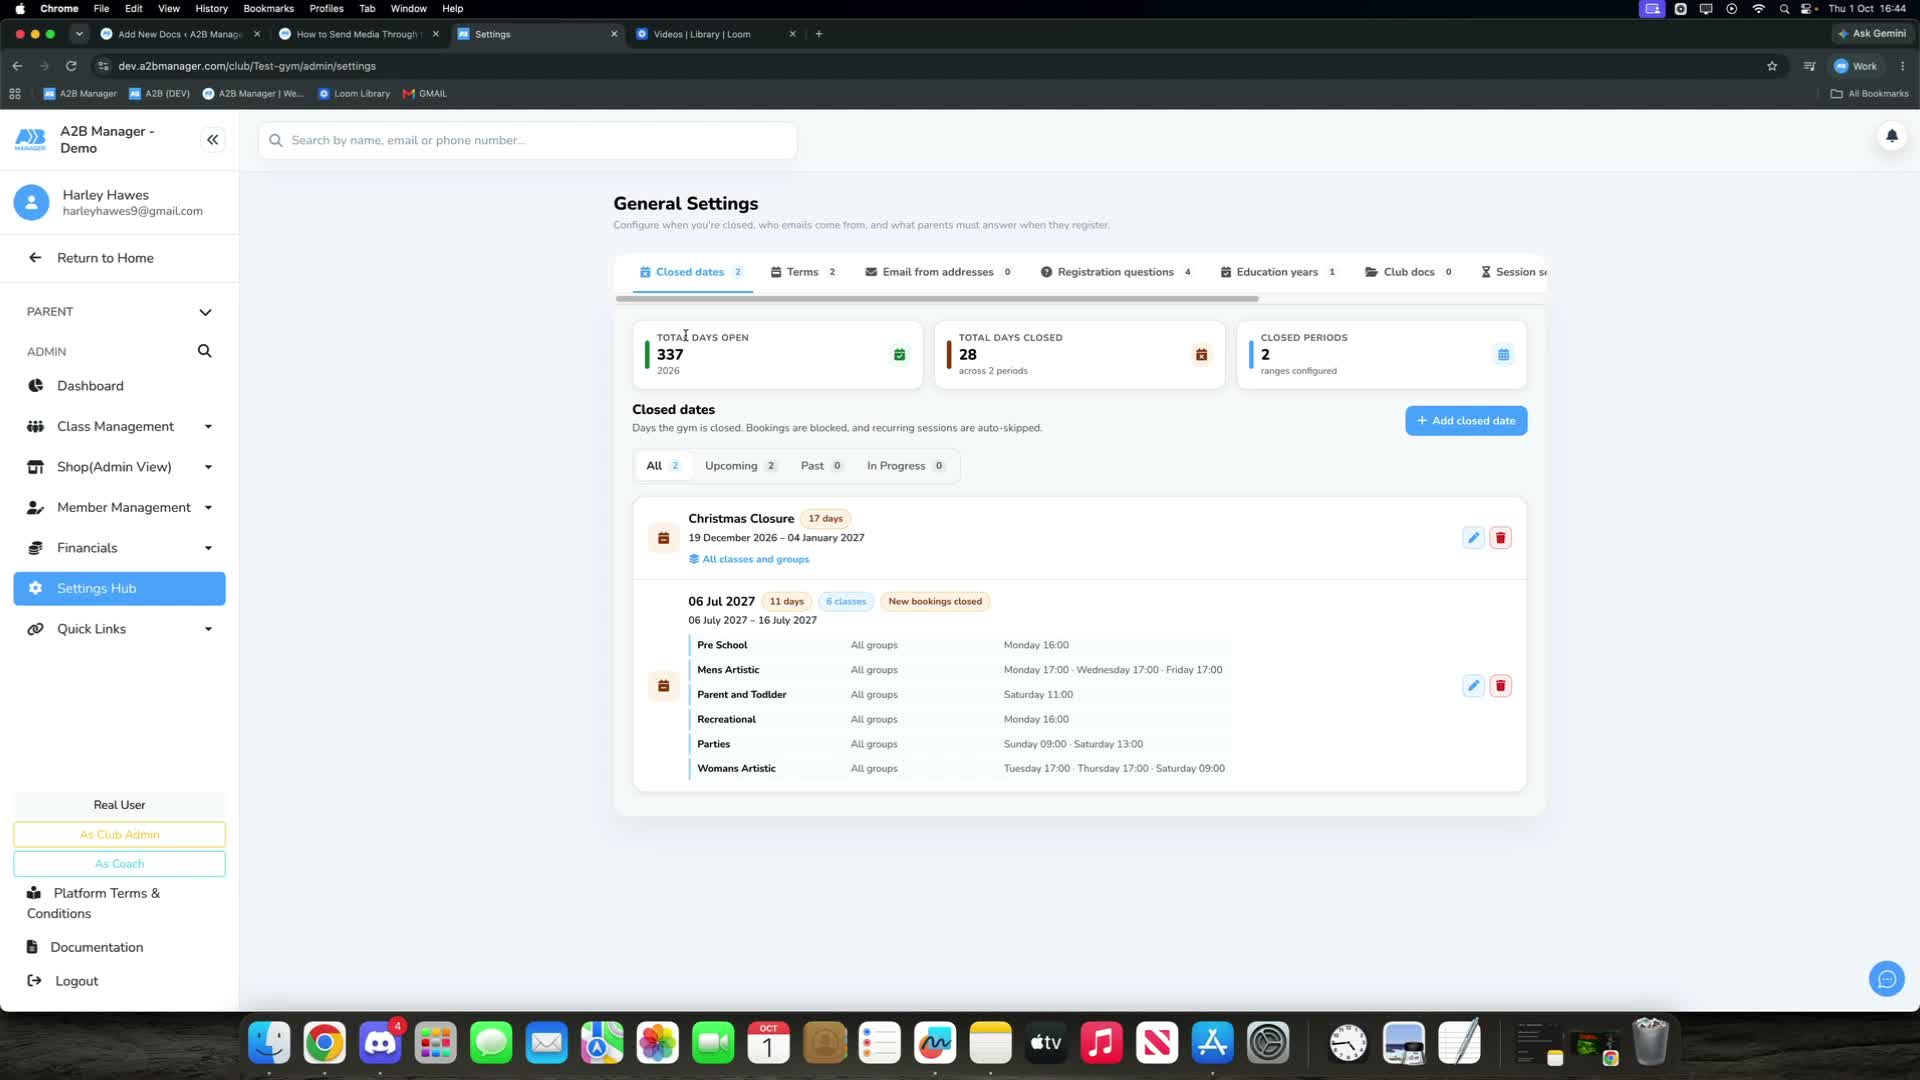Click the Closed Periods calendar icon
The image size is (1920, 1080).
click(x=1503, y=355)
